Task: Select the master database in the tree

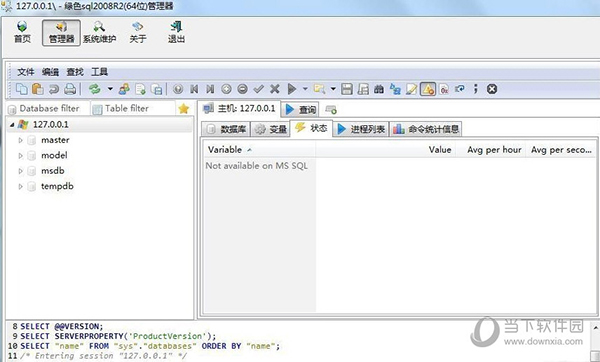Action: pos(55,140)
